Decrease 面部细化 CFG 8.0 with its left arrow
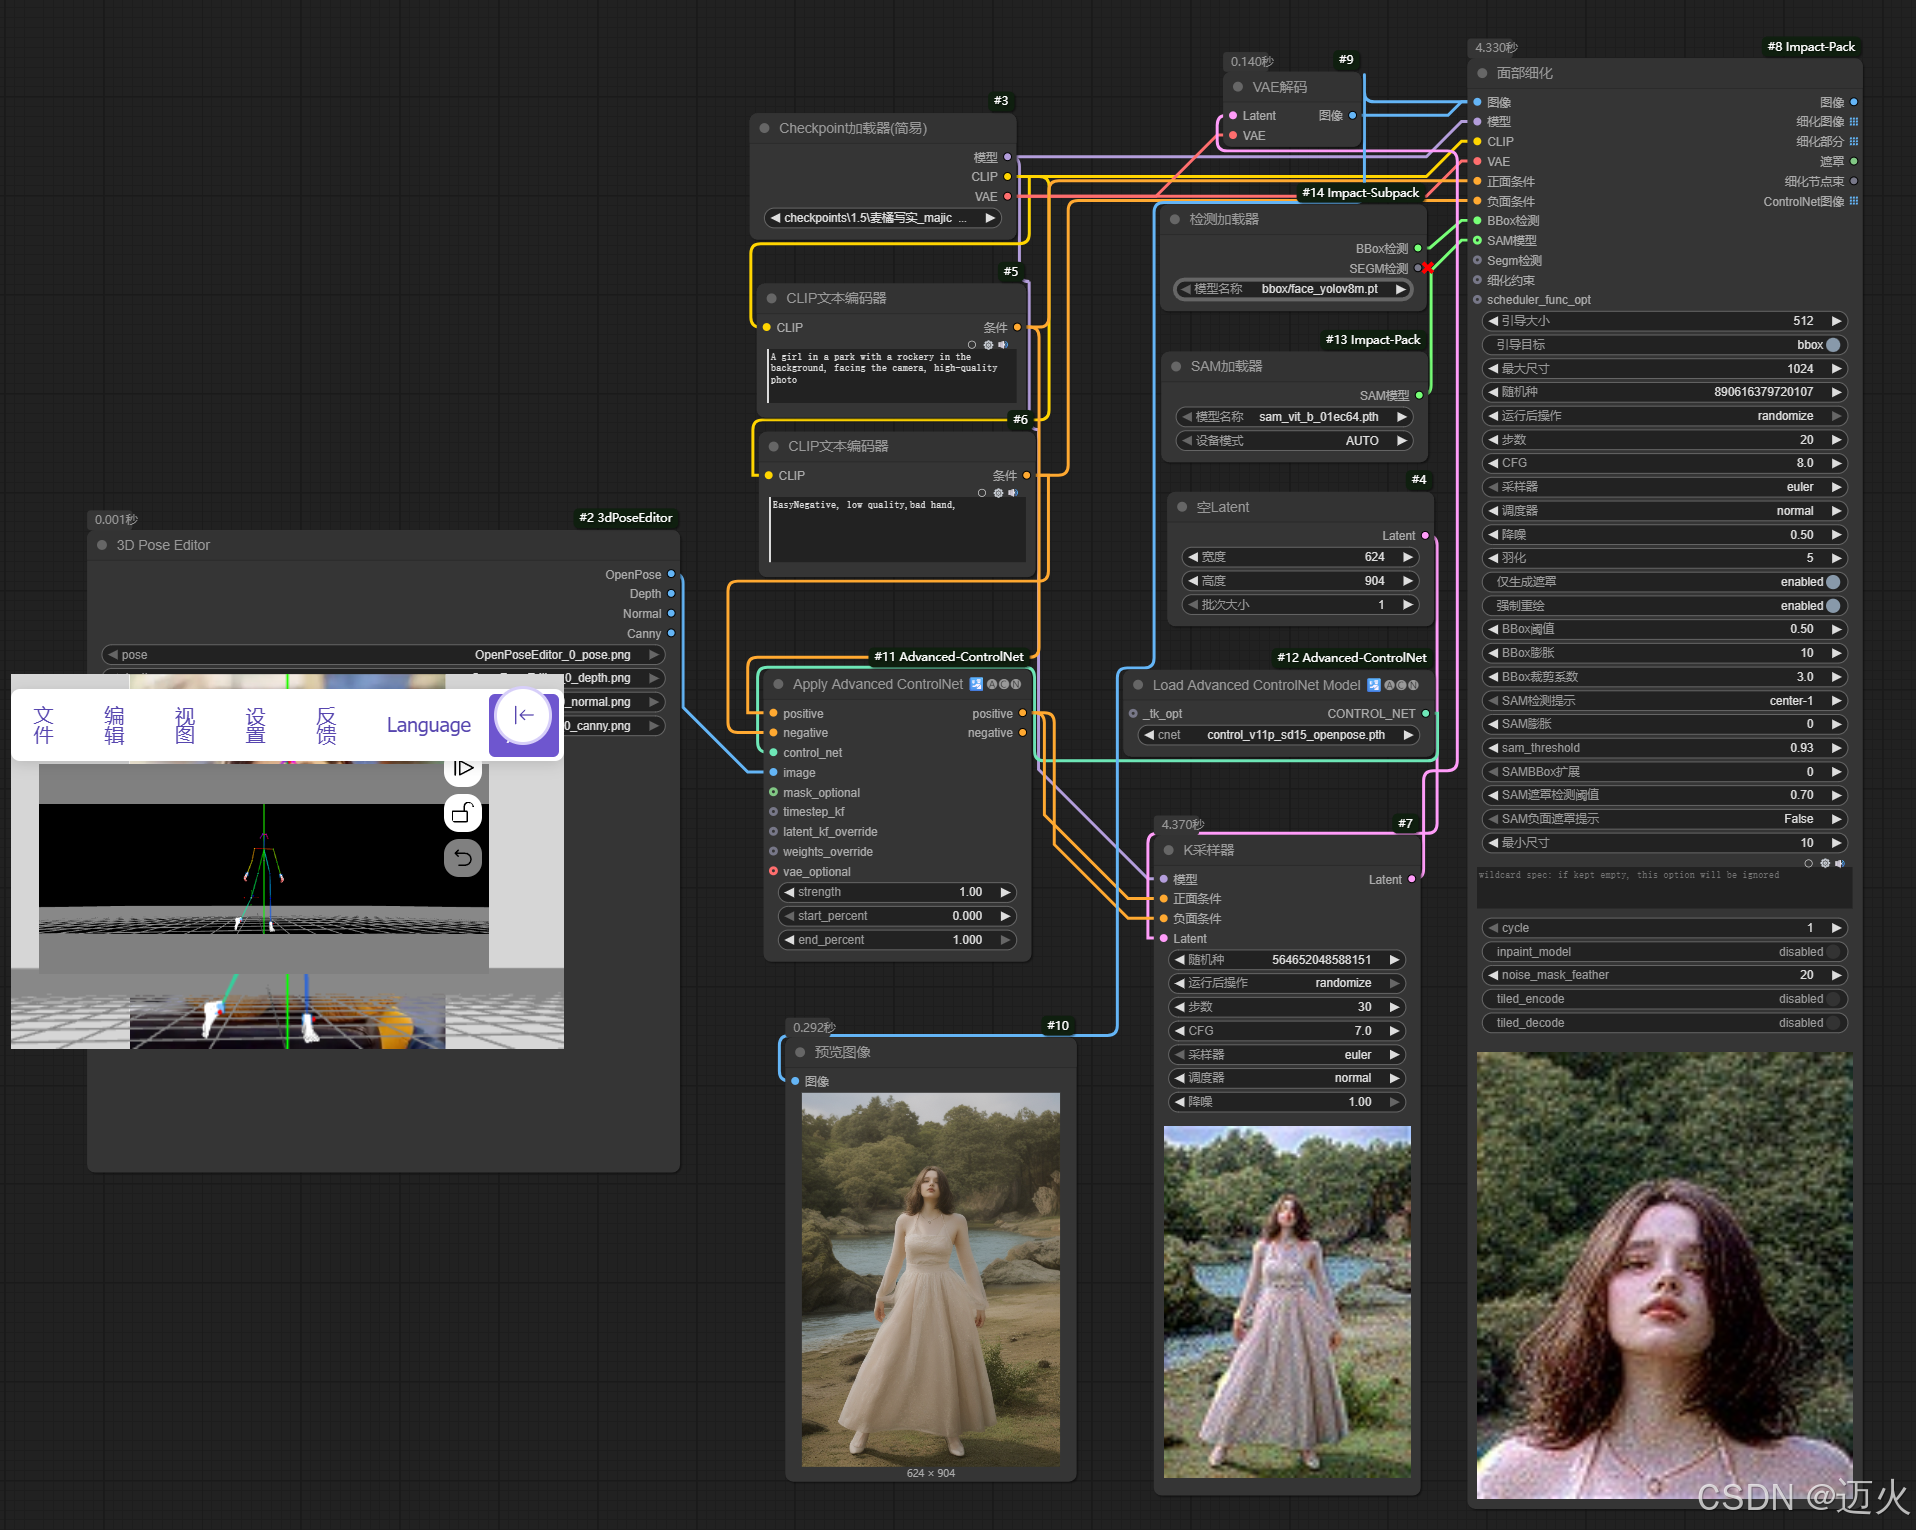Screen dimensions: 1916x1530 pos(1492,463)
